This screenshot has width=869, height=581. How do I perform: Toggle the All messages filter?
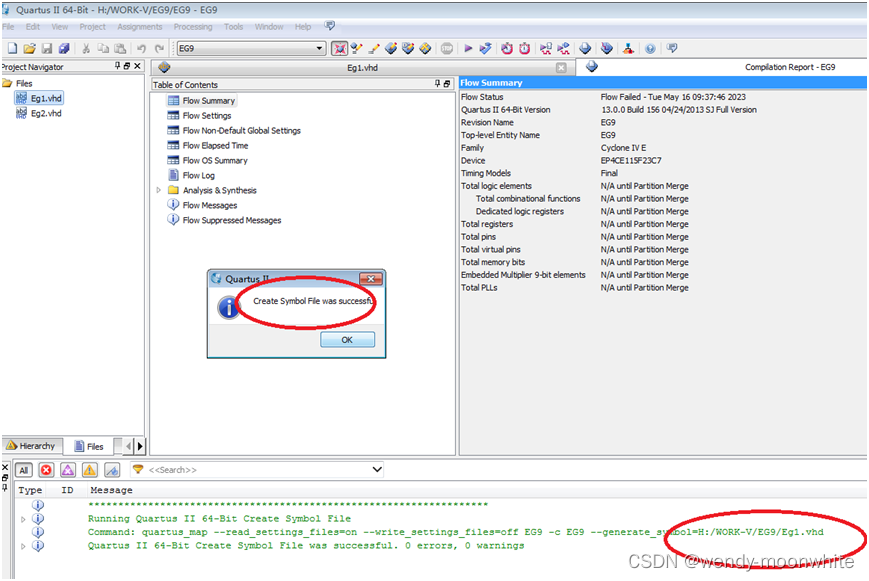(x=23, y=470)
